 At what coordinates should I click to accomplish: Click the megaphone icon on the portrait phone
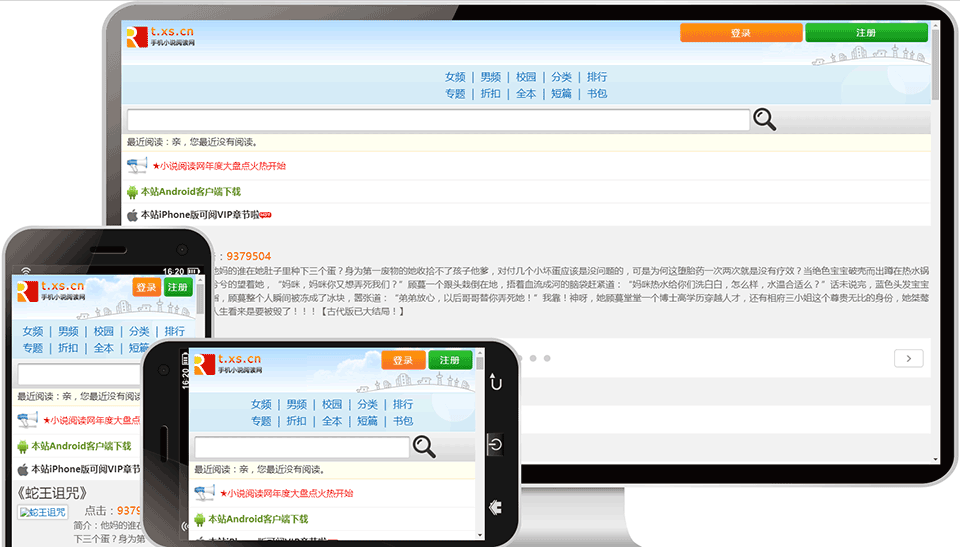click(x=28, y=420)
